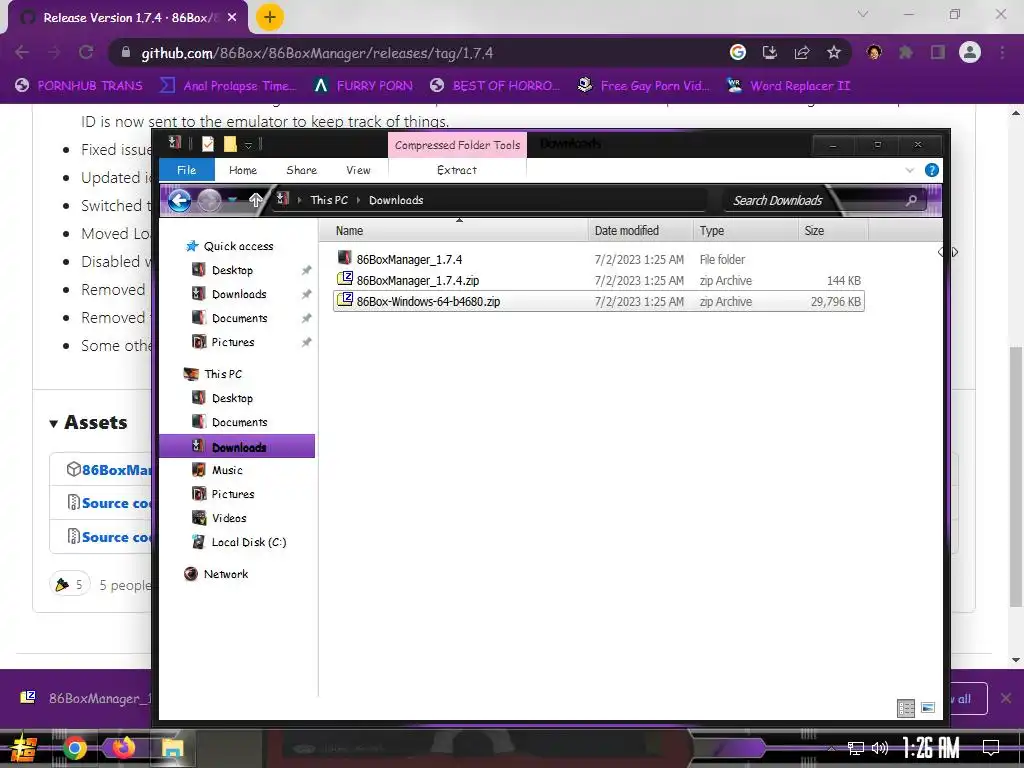Click This PC in address breadcrumb
The height and width of the screenshot is (768, 1024).
pos(329,200)
